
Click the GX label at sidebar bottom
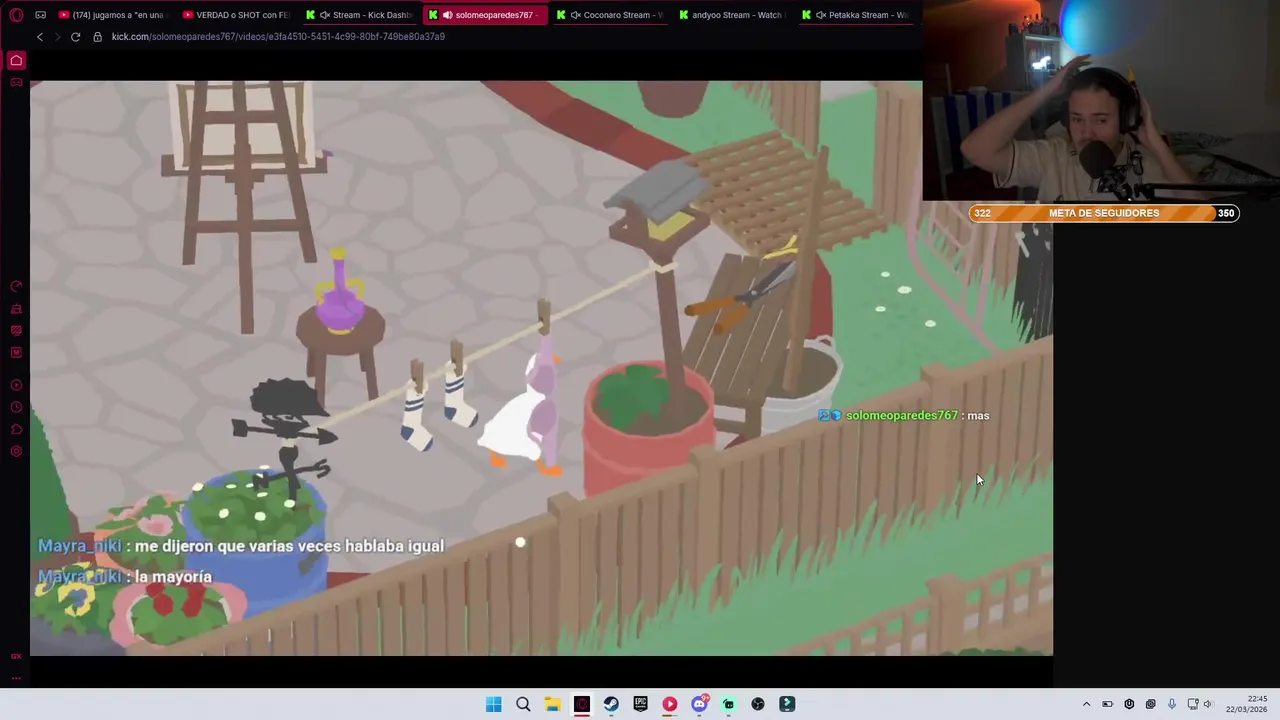16,657
